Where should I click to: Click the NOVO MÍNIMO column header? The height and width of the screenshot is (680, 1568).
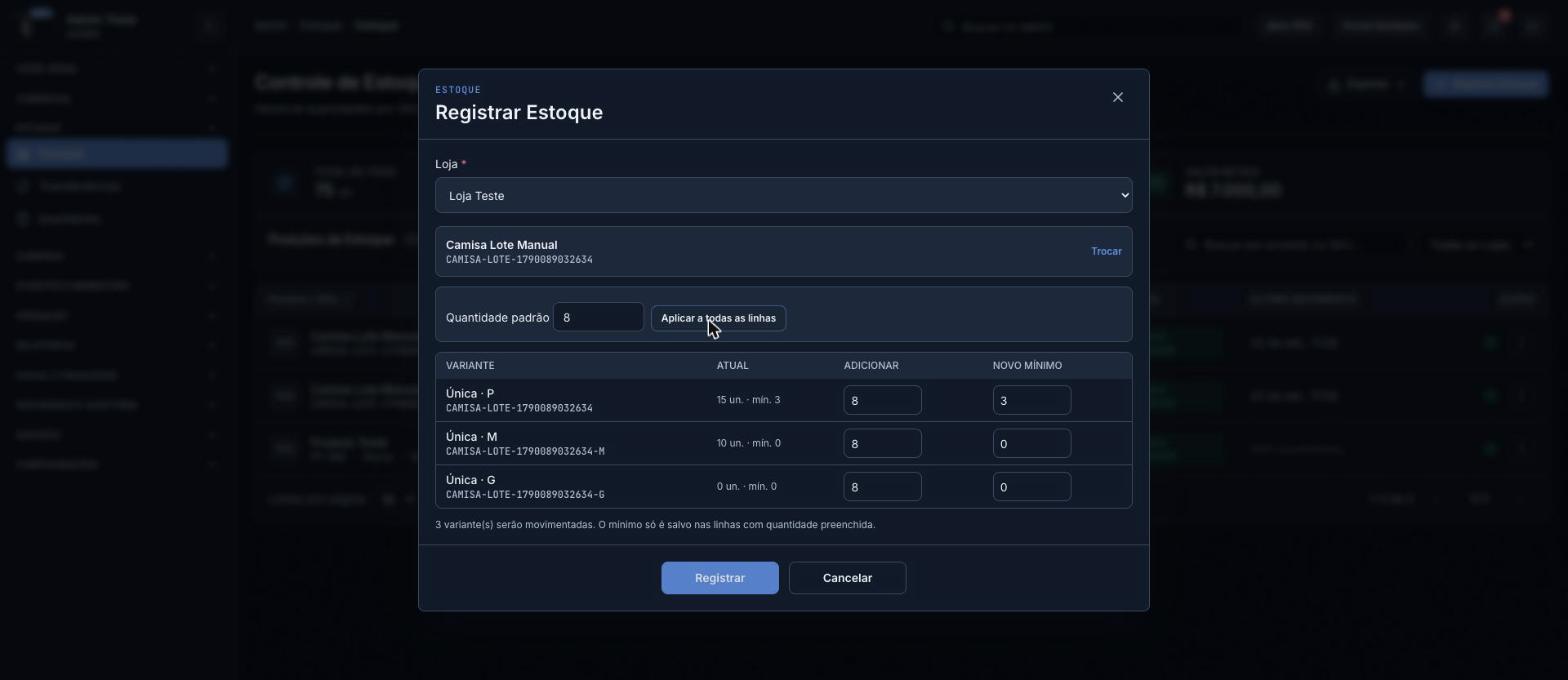point(1027,366)
